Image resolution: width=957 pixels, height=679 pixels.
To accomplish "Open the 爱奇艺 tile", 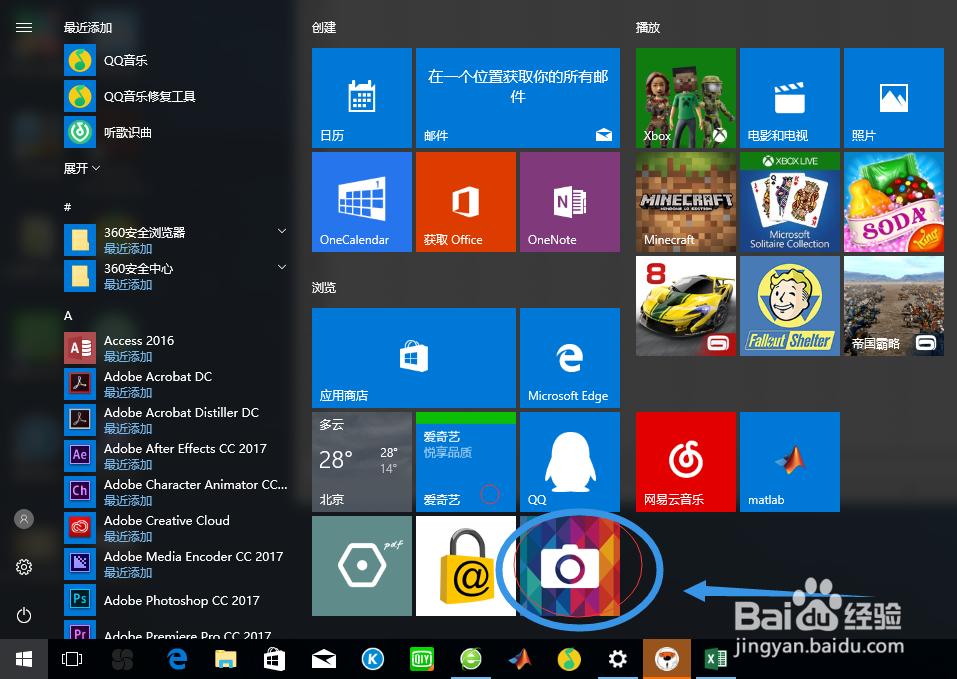I will click(x=466, y=462).
